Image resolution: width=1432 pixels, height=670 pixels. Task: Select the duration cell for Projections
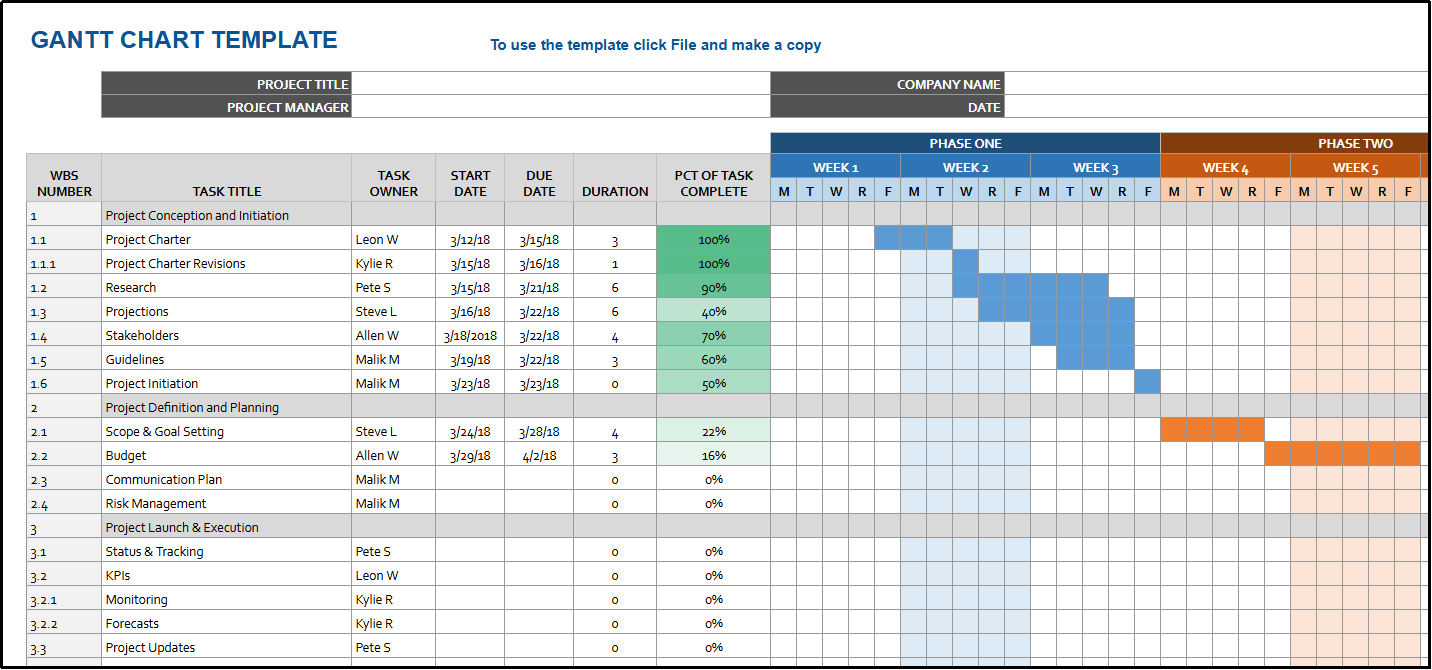pos(615,311)
